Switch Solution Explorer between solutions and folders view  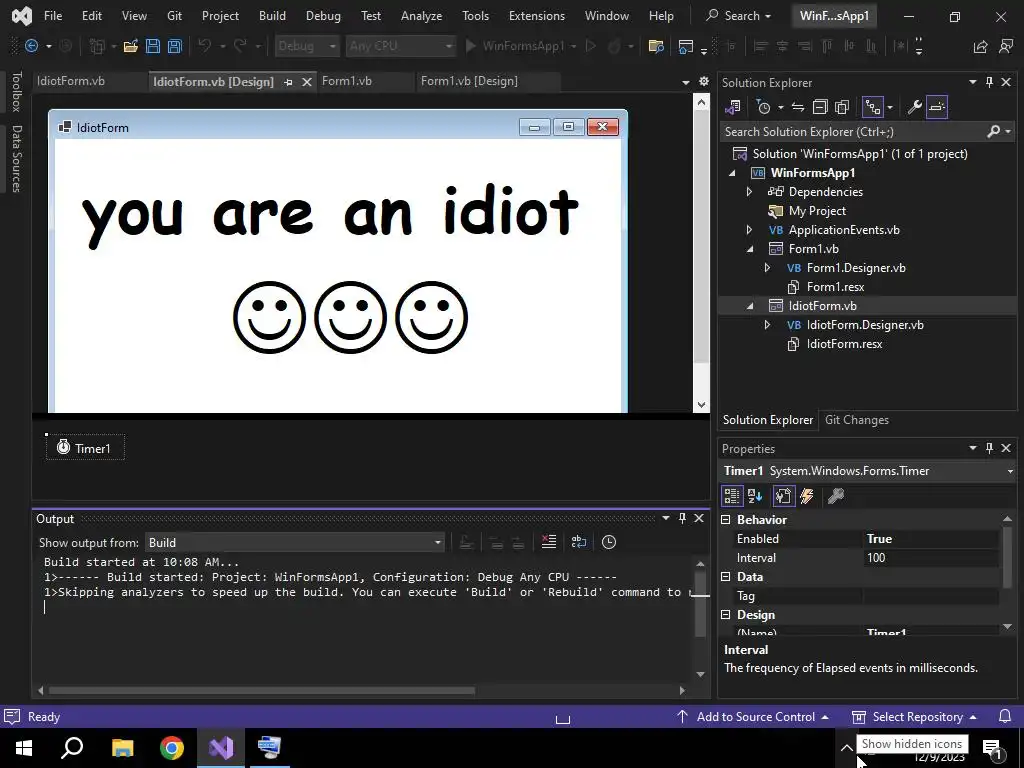click(x=733, y=107)
